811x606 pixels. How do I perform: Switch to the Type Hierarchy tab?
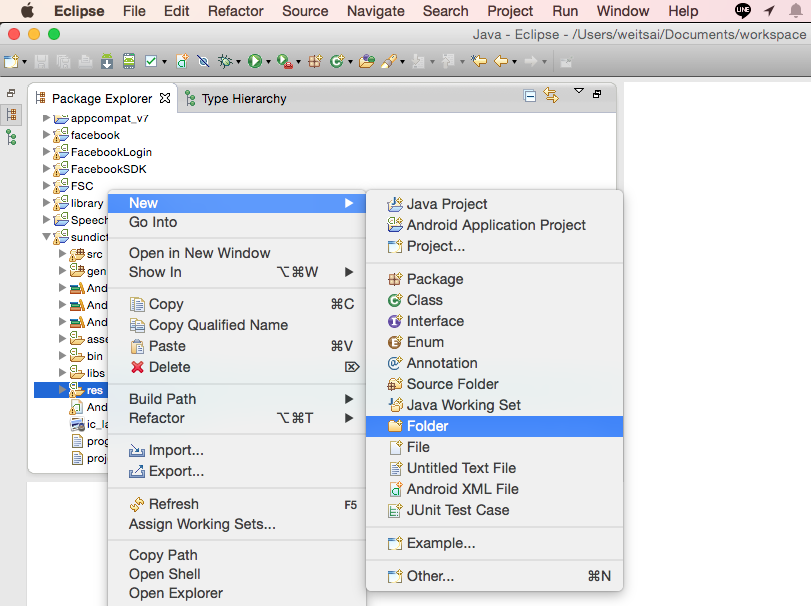[x=235, y=98]
